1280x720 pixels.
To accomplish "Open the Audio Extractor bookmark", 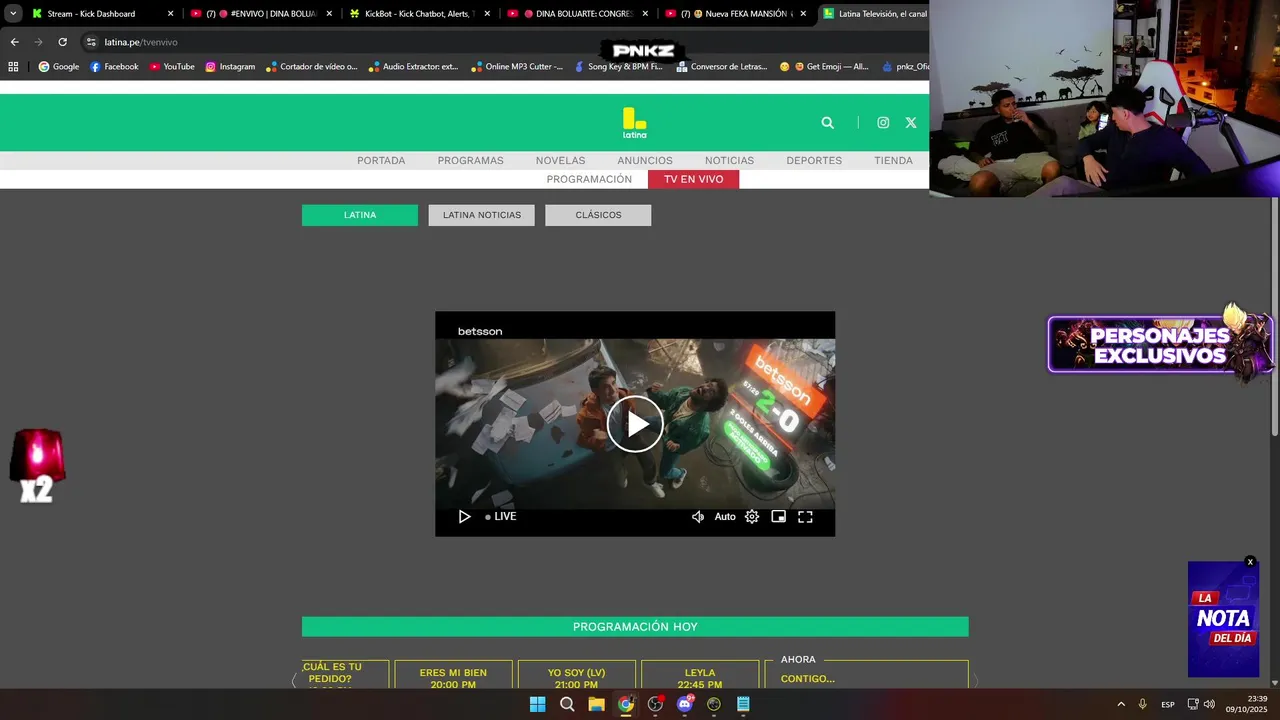I will (413, 67).
